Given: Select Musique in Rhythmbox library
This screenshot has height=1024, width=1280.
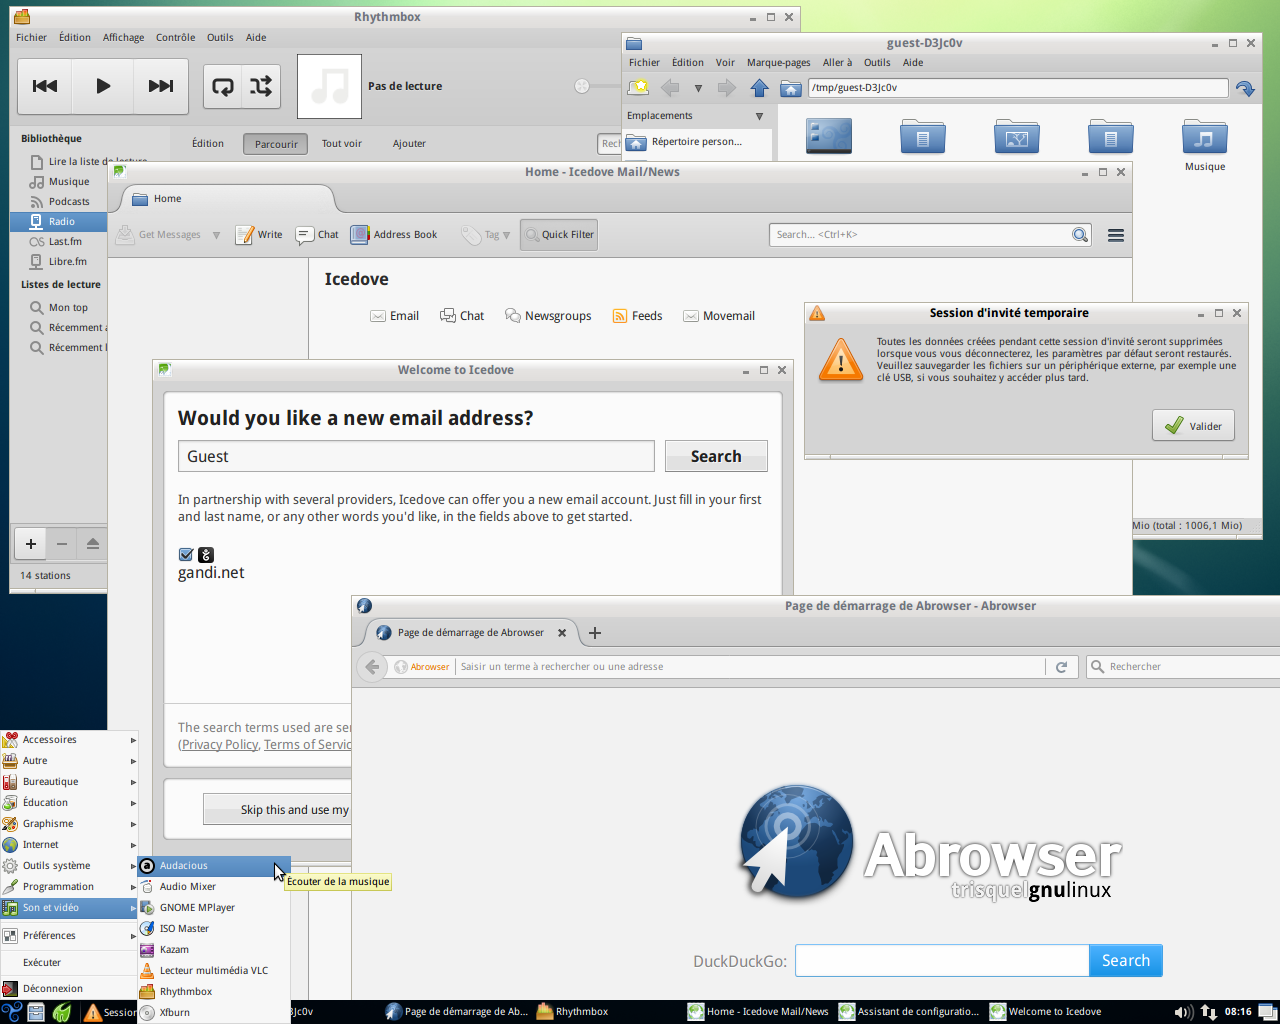Looking at the screenshot, I should point(69,181).
